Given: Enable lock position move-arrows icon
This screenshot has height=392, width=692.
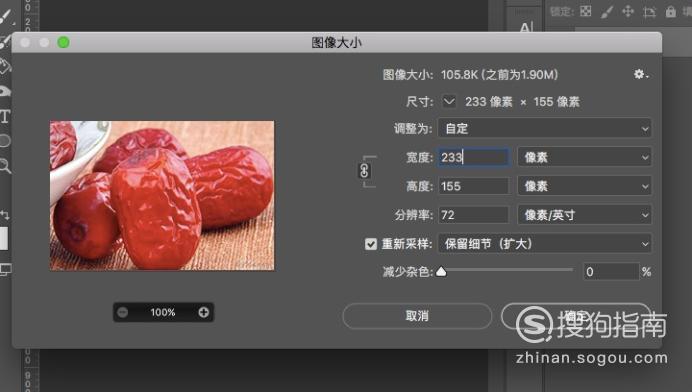Looking at the screenshot, I should 628,11.
